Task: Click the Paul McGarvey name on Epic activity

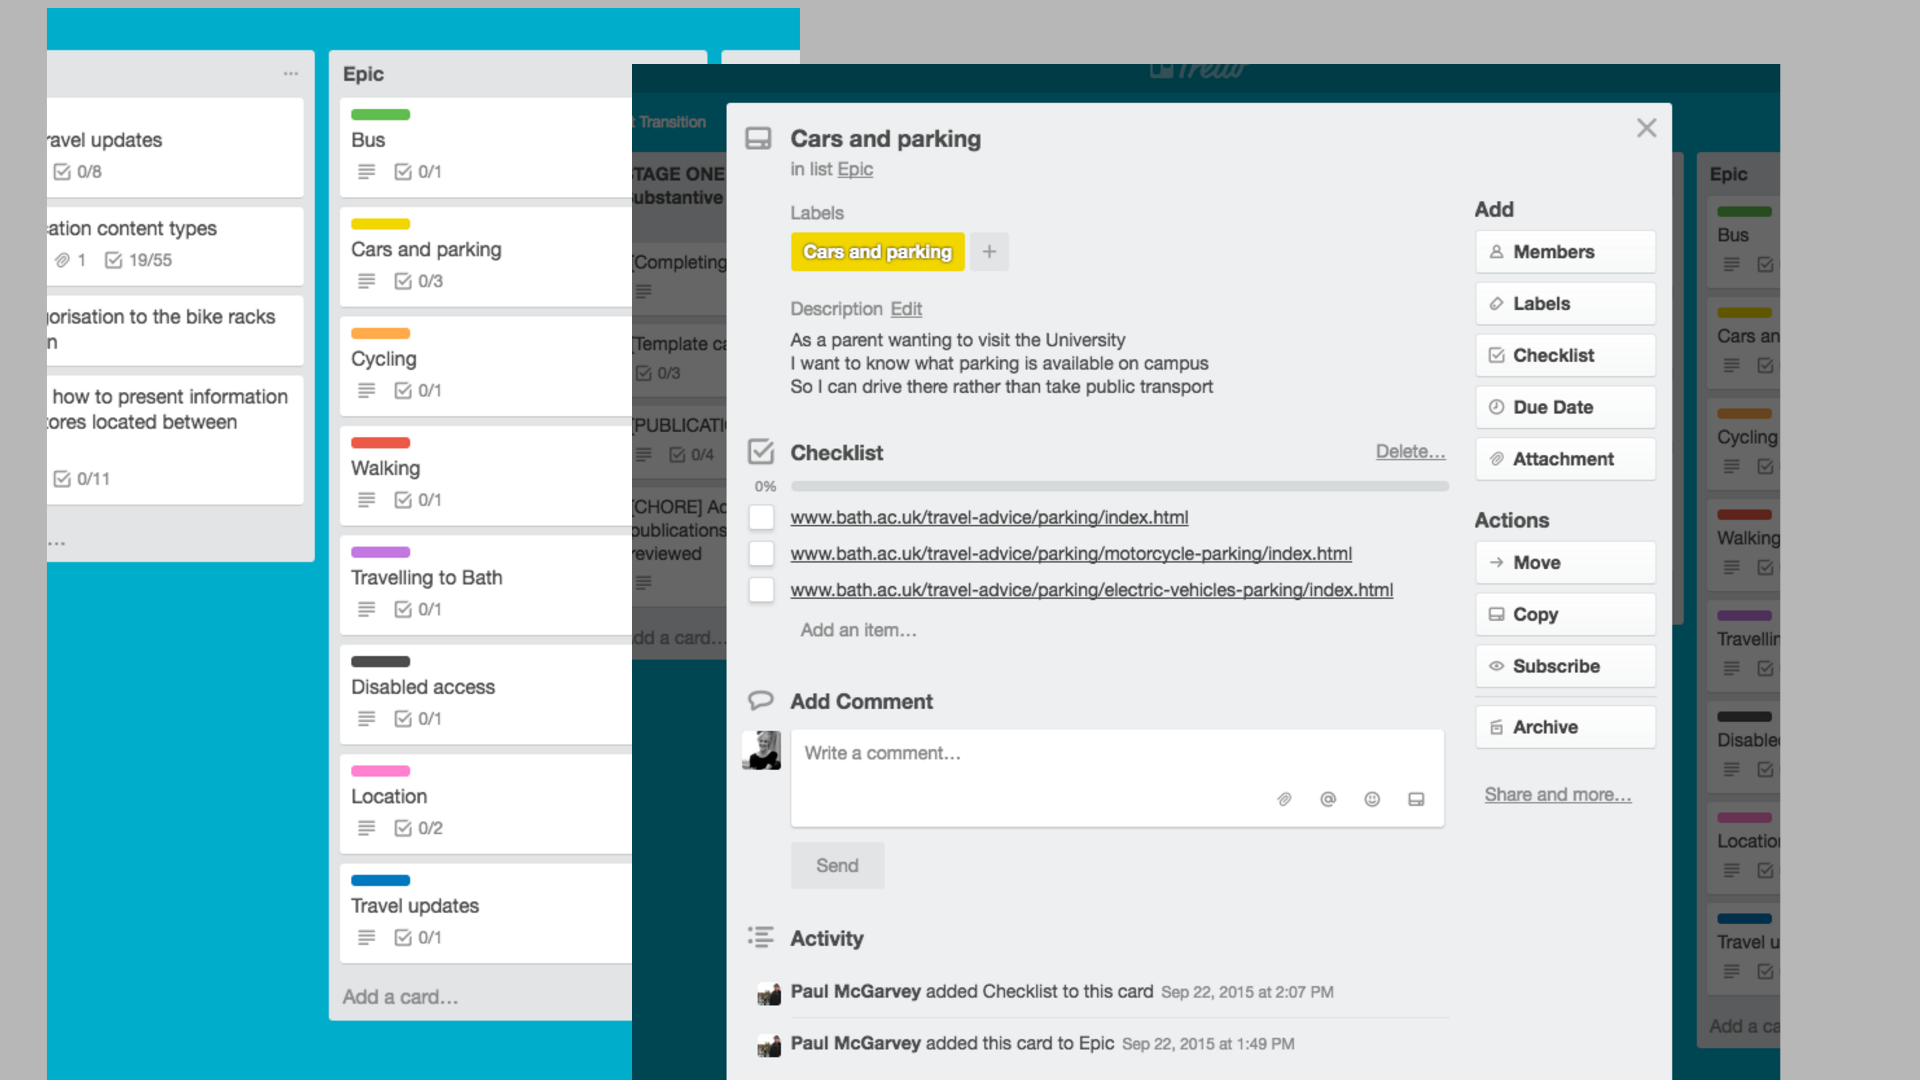Action: click(855, 1043)
